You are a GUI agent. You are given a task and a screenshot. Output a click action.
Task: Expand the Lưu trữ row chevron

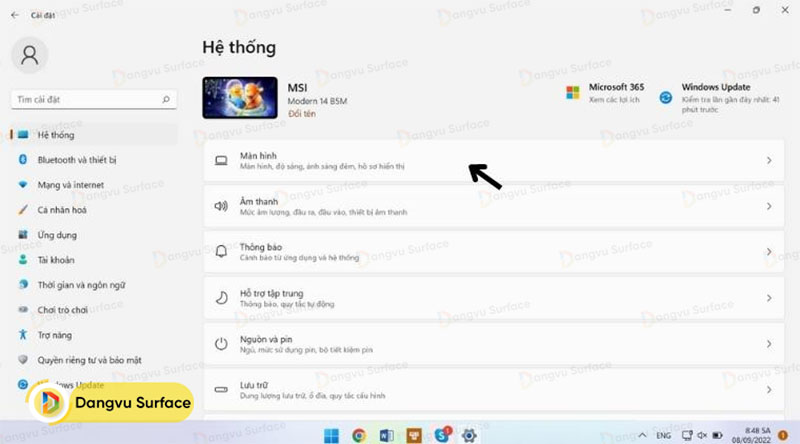[769, 389]
